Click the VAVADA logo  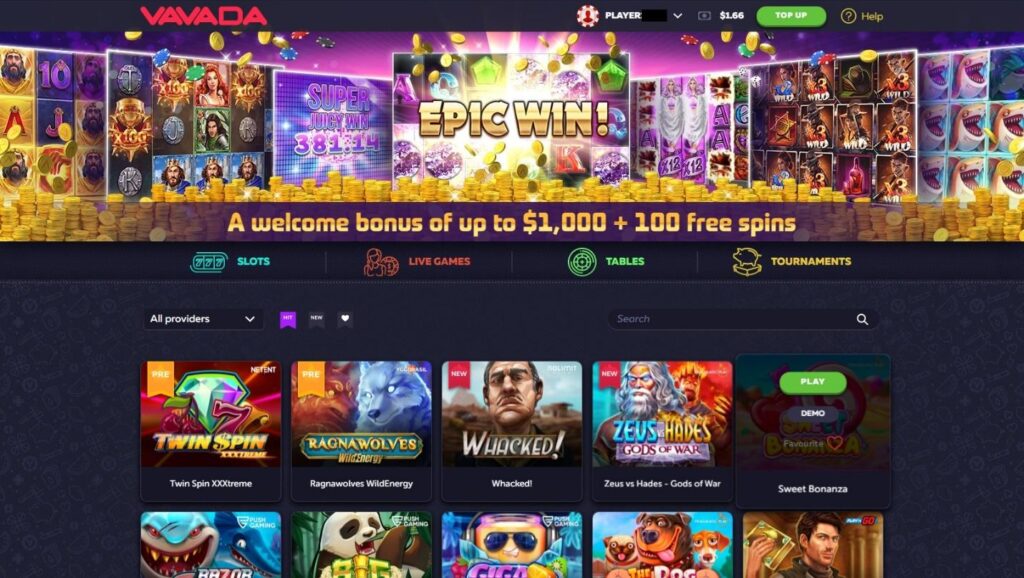203,16
